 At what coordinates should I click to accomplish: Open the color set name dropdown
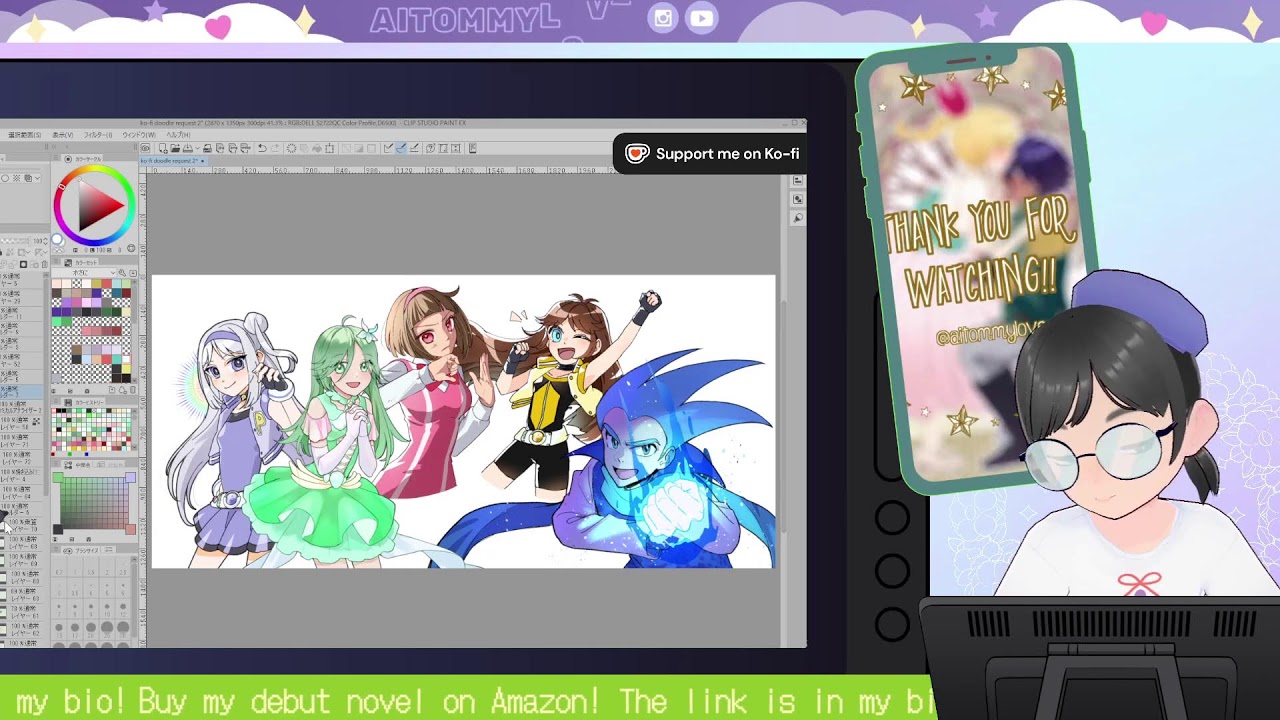pos(84,272)
